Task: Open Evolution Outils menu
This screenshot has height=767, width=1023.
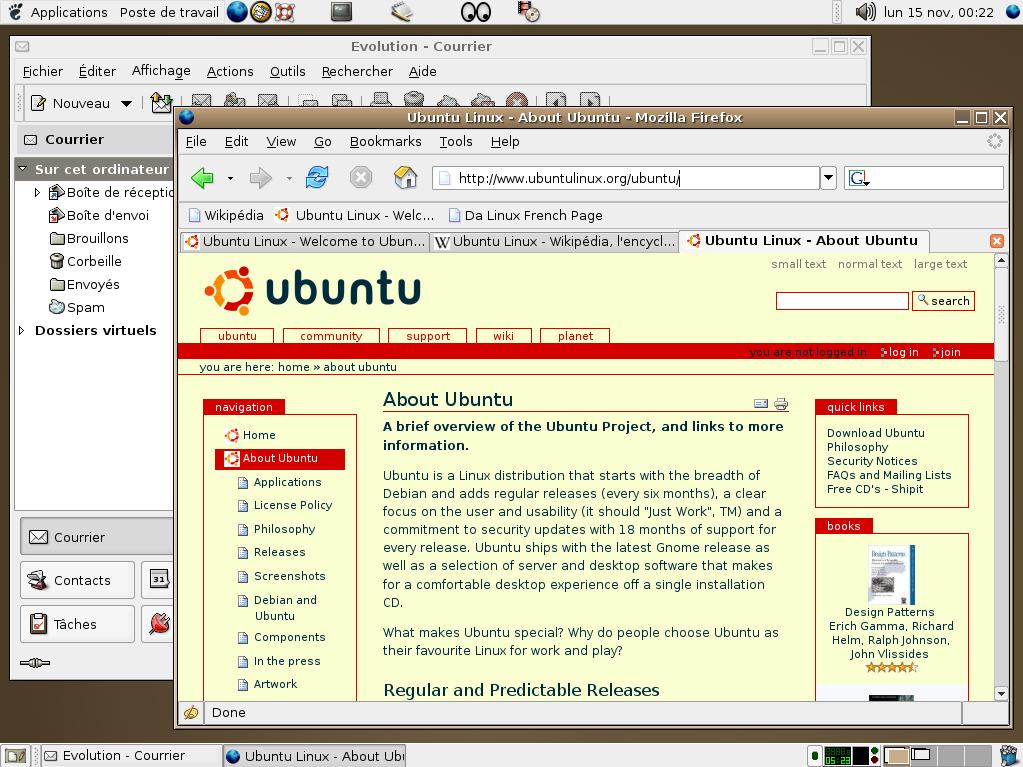Action: click(287, 71)
